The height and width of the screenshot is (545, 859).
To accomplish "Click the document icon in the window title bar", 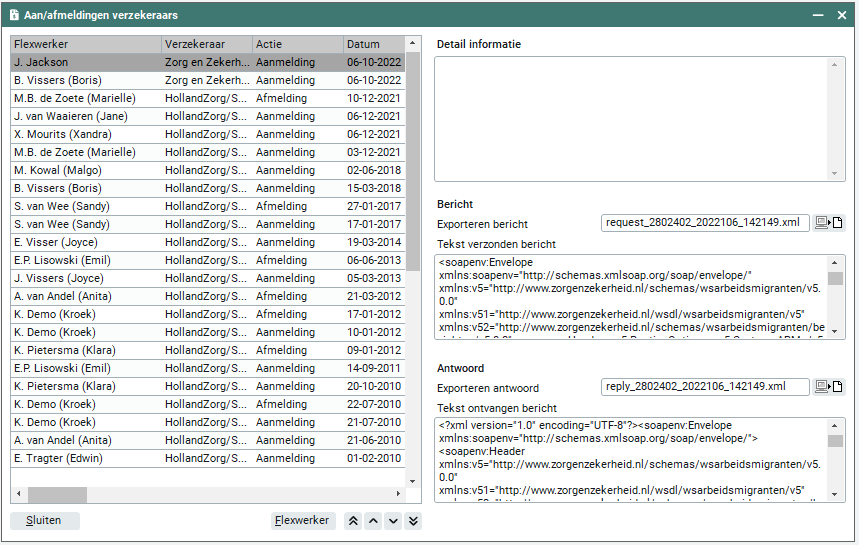I will point(15,15).
